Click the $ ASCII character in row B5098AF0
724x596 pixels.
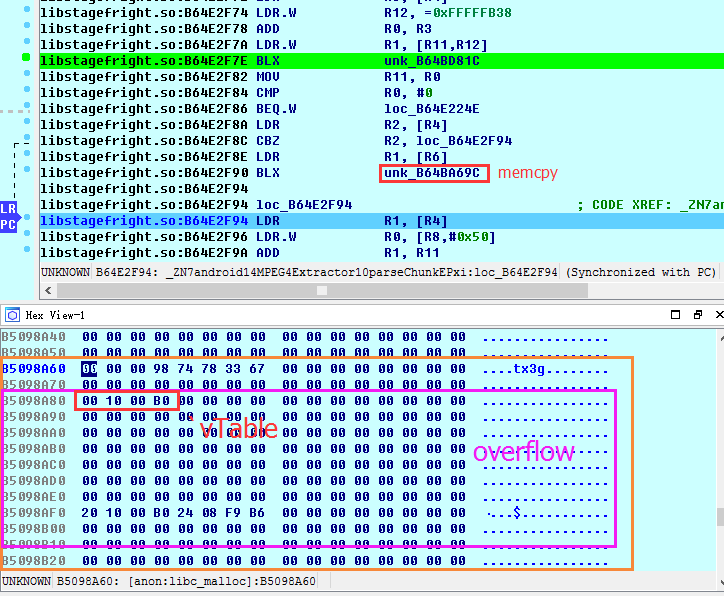coord(517,512)
